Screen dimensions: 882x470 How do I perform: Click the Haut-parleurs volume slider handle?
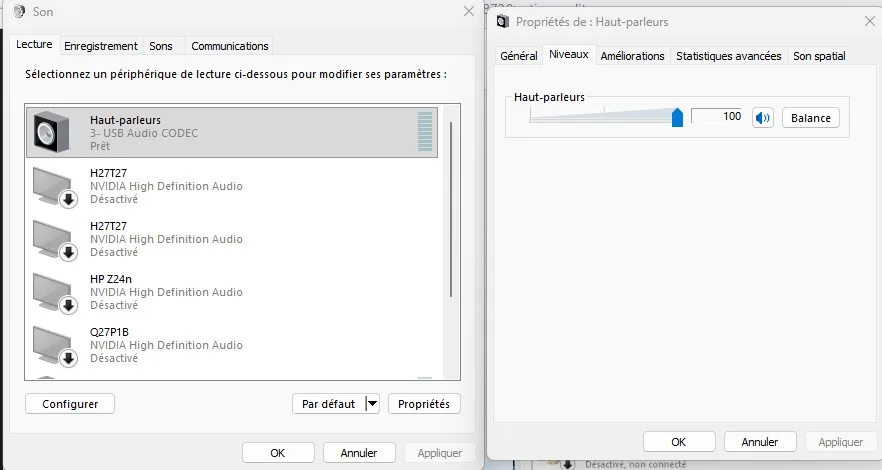coord(677,118)
